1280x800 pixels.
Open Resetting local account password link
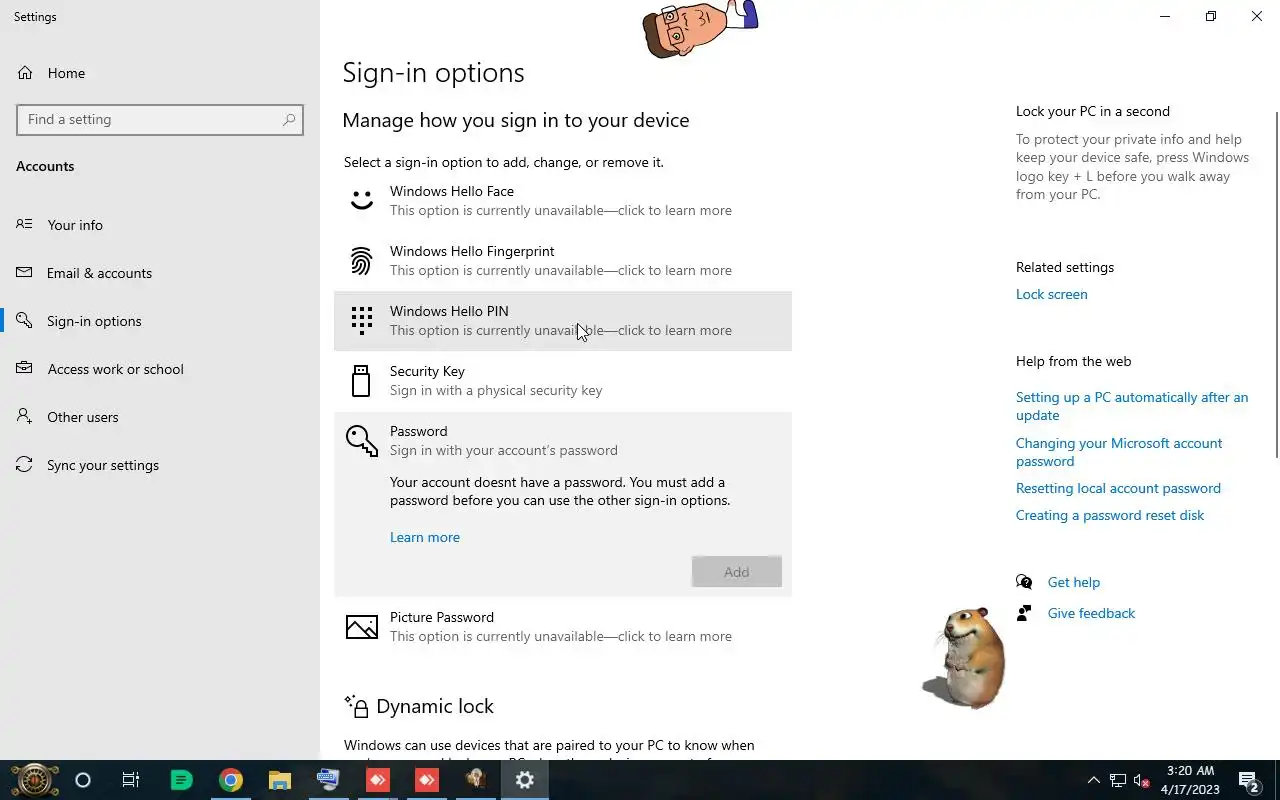click(x=1118, y=488)
